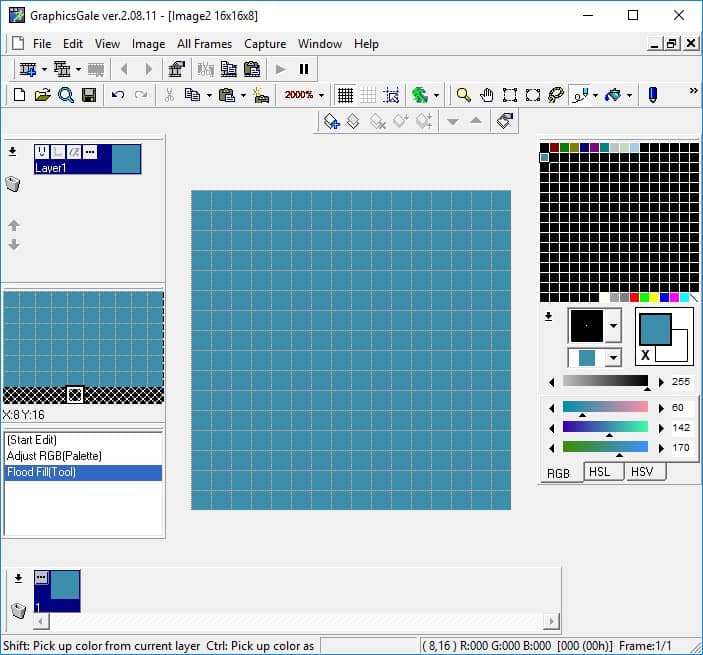Image resolution: width=703 pixels, height=655 pixels.
Task: Select the Zoom magnifier tool
Action: point(463,95)
